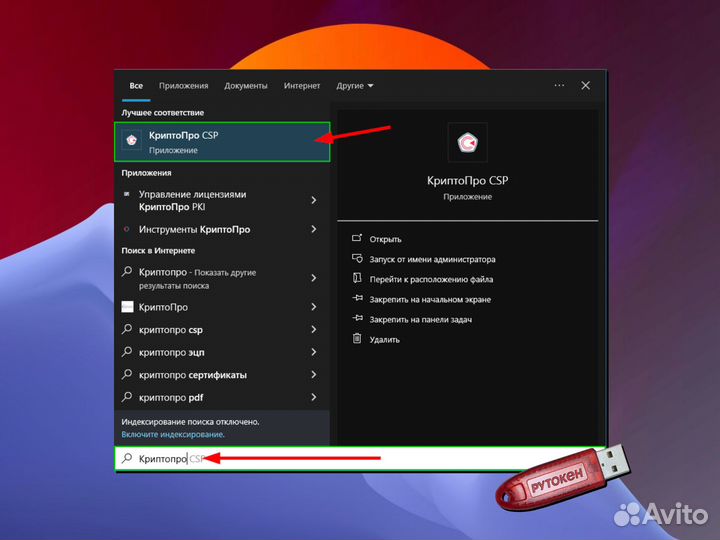Click the КриптоПро CSP icon in best match
This screenshot has height=540, width=720.
(131, 140)
